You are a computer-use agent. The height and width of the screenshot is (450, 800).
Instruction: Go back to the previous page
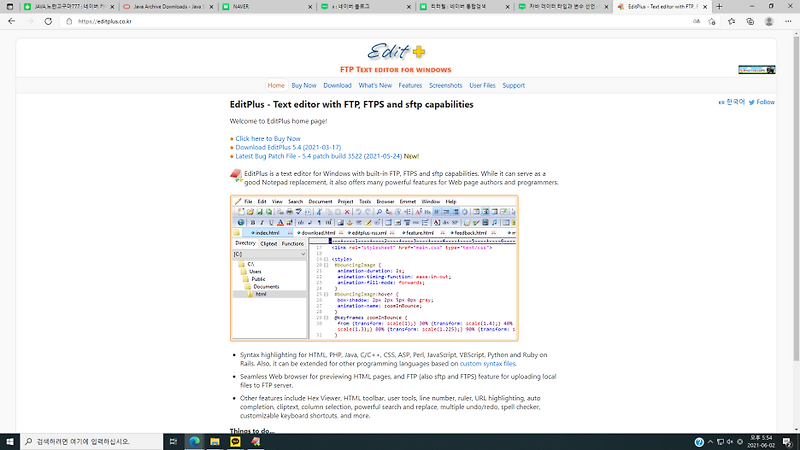(12, 21)
